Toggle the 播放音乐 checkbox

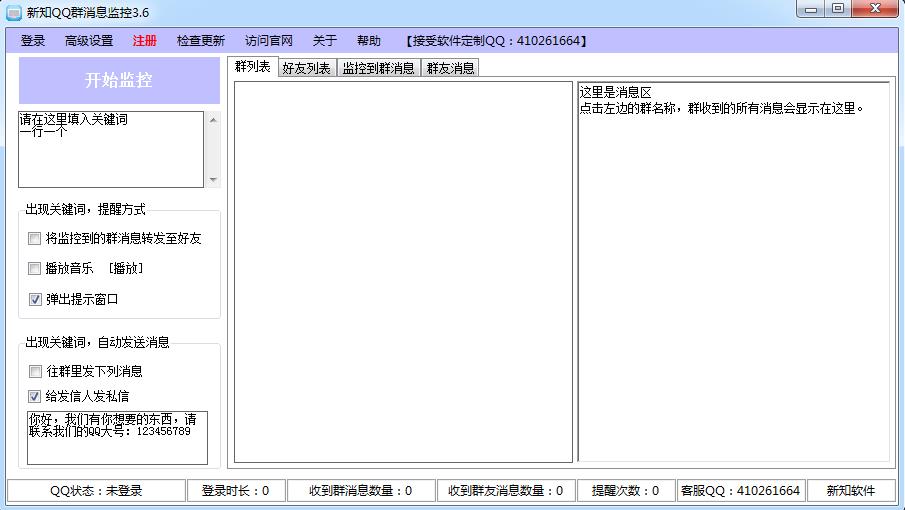coord(36,269)
